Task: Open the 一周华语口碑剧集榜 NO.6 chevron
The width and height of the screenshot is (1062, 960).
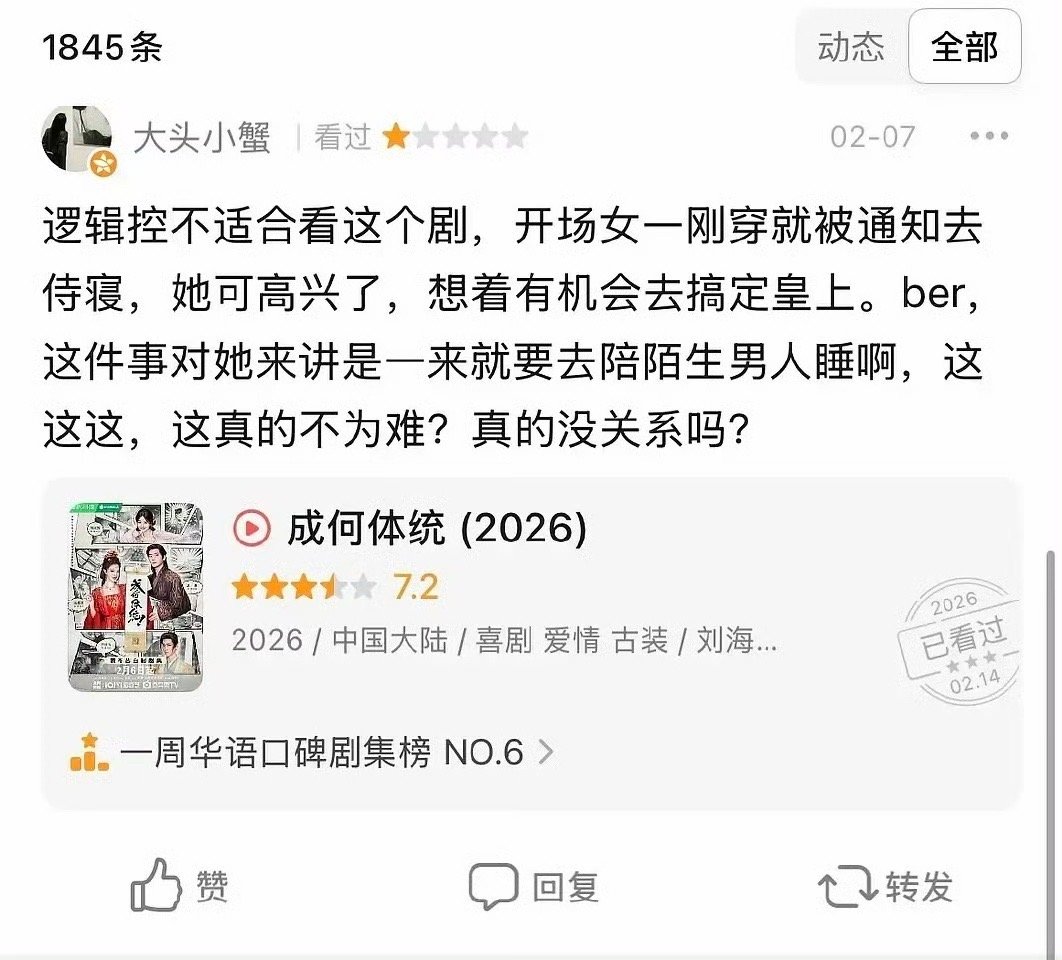Action: [x=546, y=752]
